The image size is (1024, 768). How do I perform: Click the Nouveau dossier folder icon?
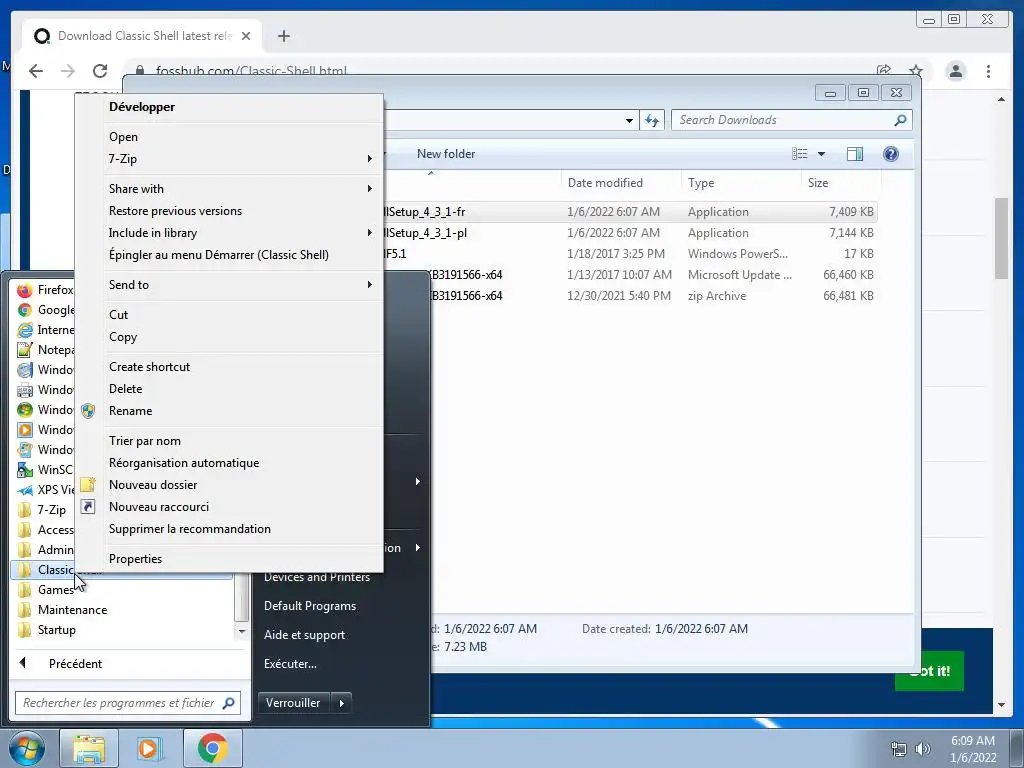pos(88,485)
